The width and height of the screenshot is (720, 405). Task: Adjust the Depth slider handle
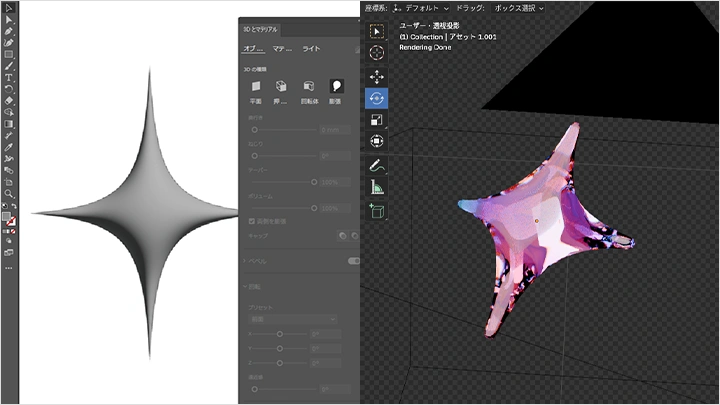[x=254, y=130]
